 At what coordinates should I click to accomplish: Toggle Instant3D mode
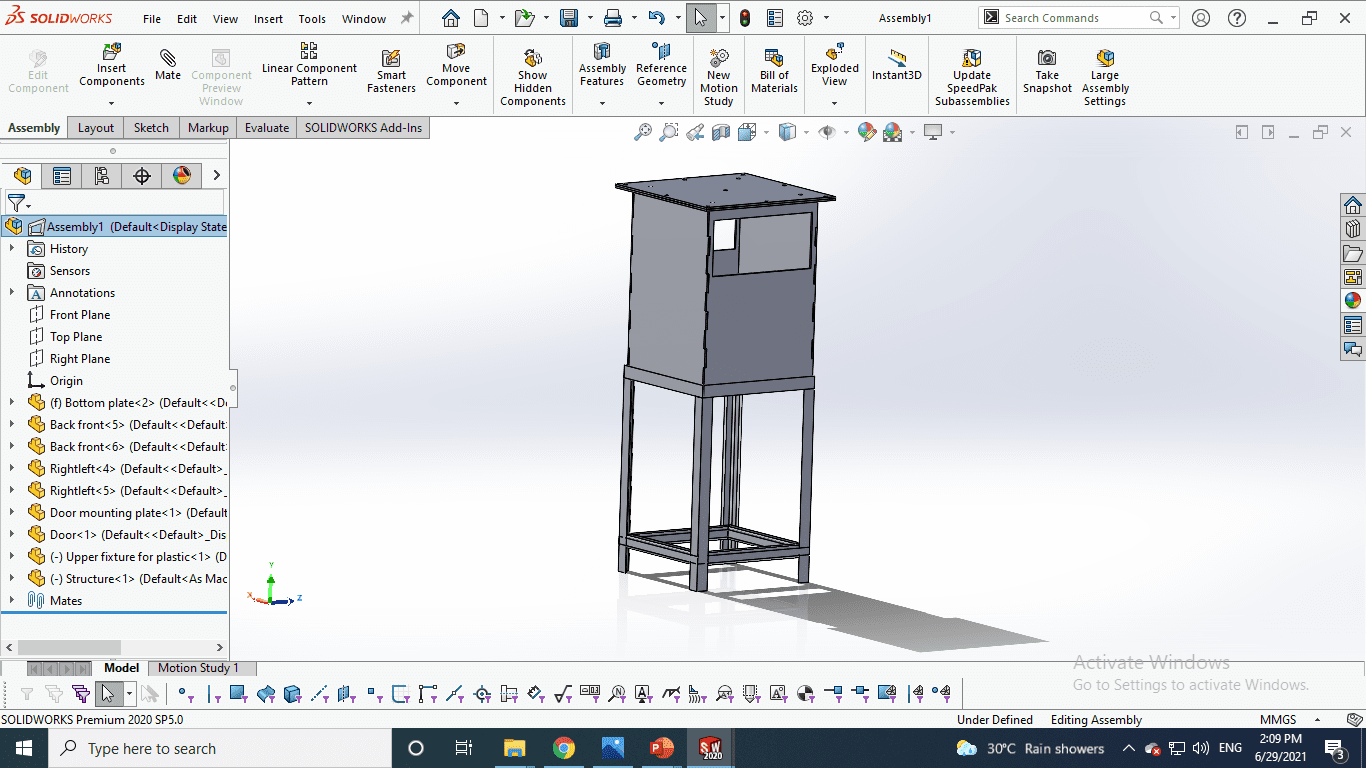coord(897,65)
